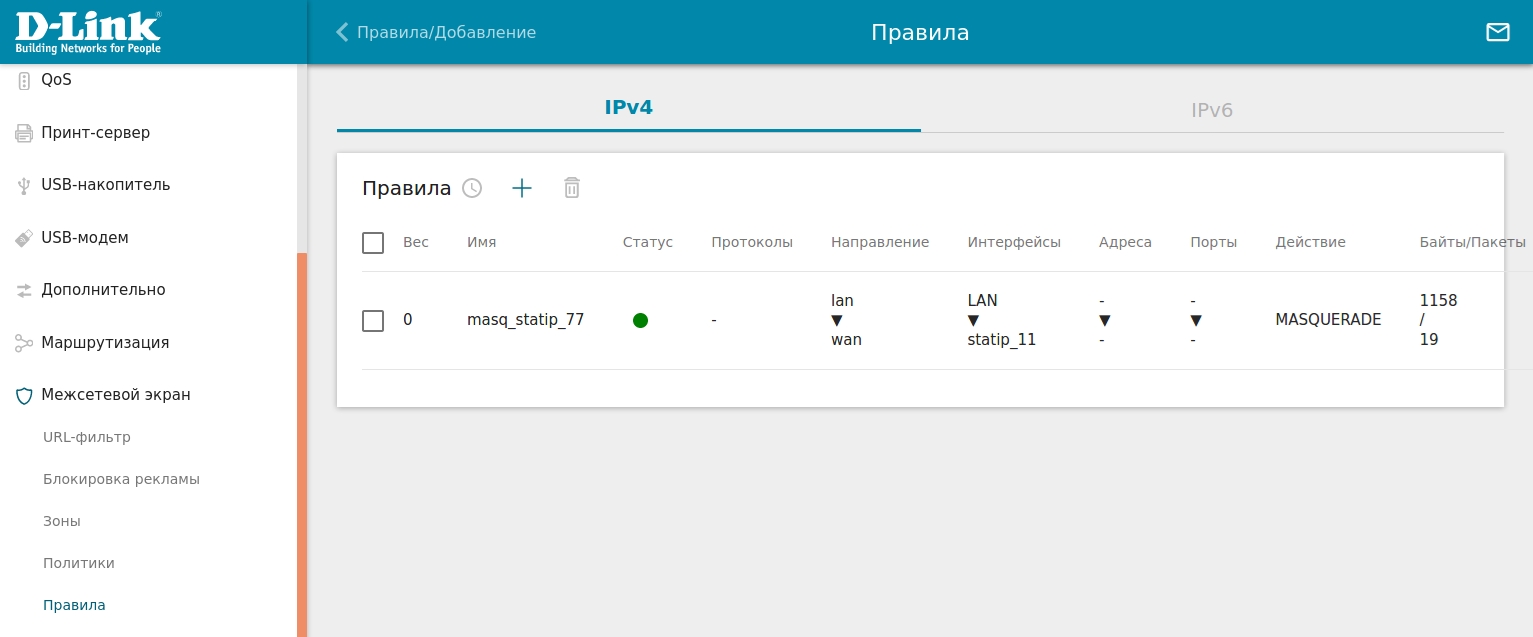Go back via Правила/Добавление breadcrumb
Screen dimensions: 1533x637
[x=436, y=32]
